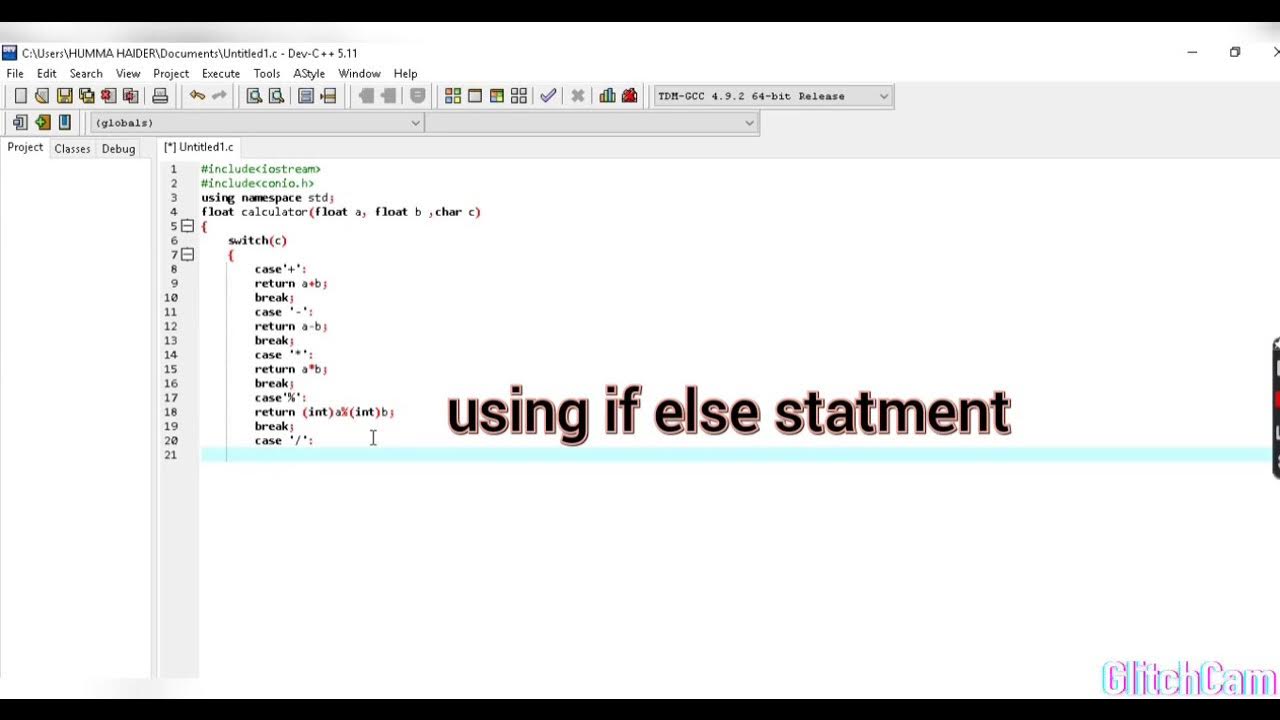The image size is (1280, 720).
Task: Click the case'+': line
Action: point(281,269)
